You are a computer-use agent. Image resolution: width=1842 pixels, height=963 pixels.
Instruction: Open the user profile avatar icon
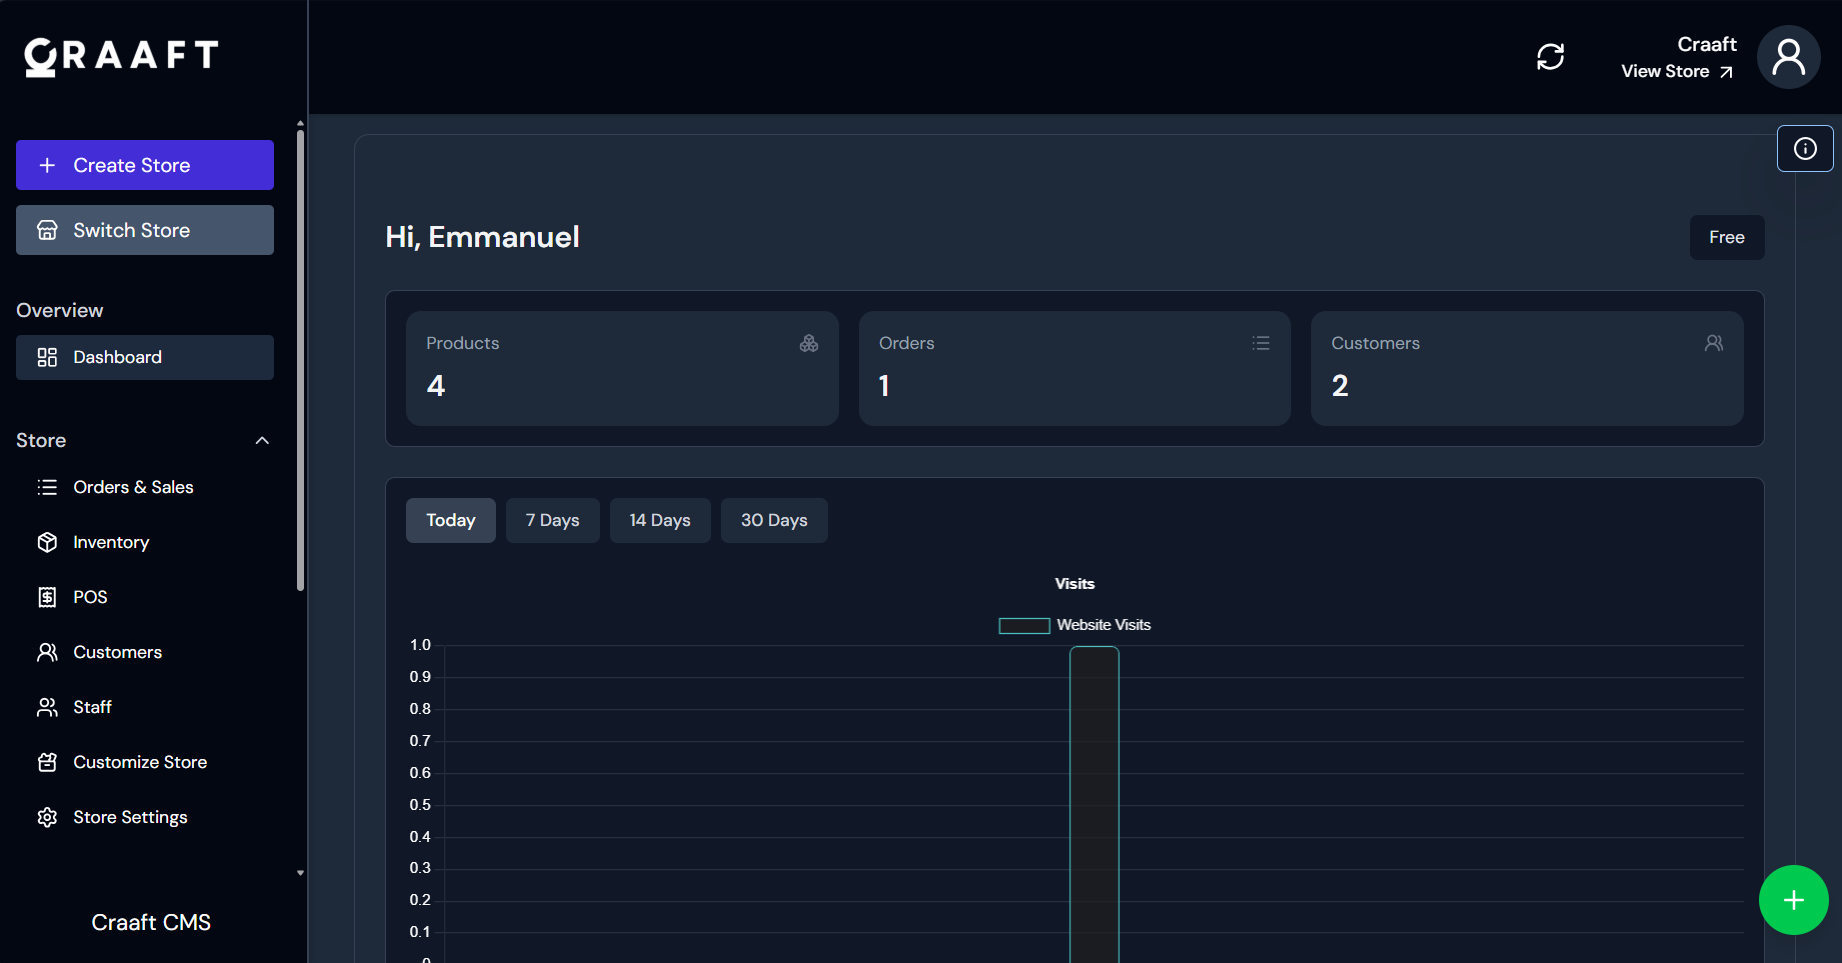(1788, 57)
